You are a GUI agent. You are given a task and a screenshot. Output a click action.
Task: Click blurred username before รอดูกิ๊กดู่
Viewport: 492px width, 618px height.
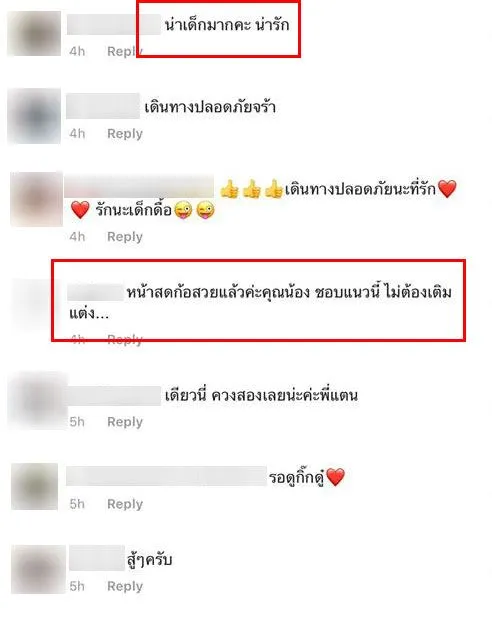click(166, 476)
